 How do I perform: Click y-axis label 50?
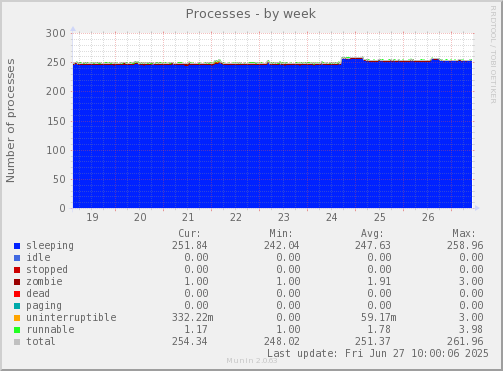click(59, 179)
